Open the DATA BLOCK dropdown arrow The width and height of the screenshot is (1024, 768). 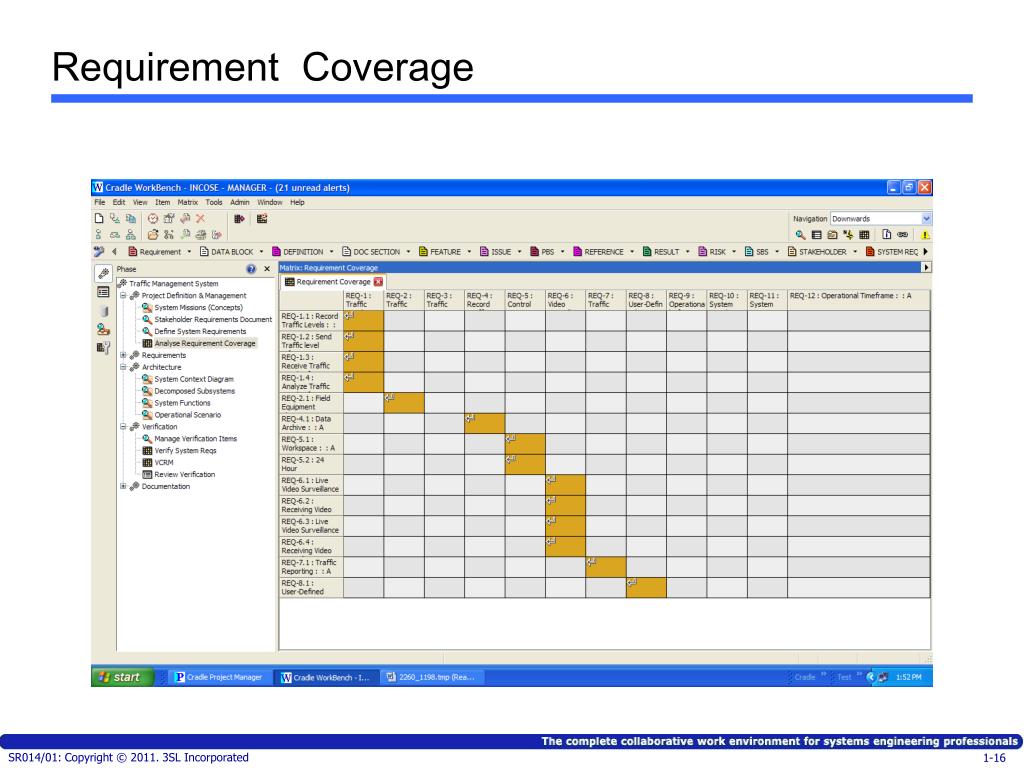pyautogui.click(x=261, y=251)
